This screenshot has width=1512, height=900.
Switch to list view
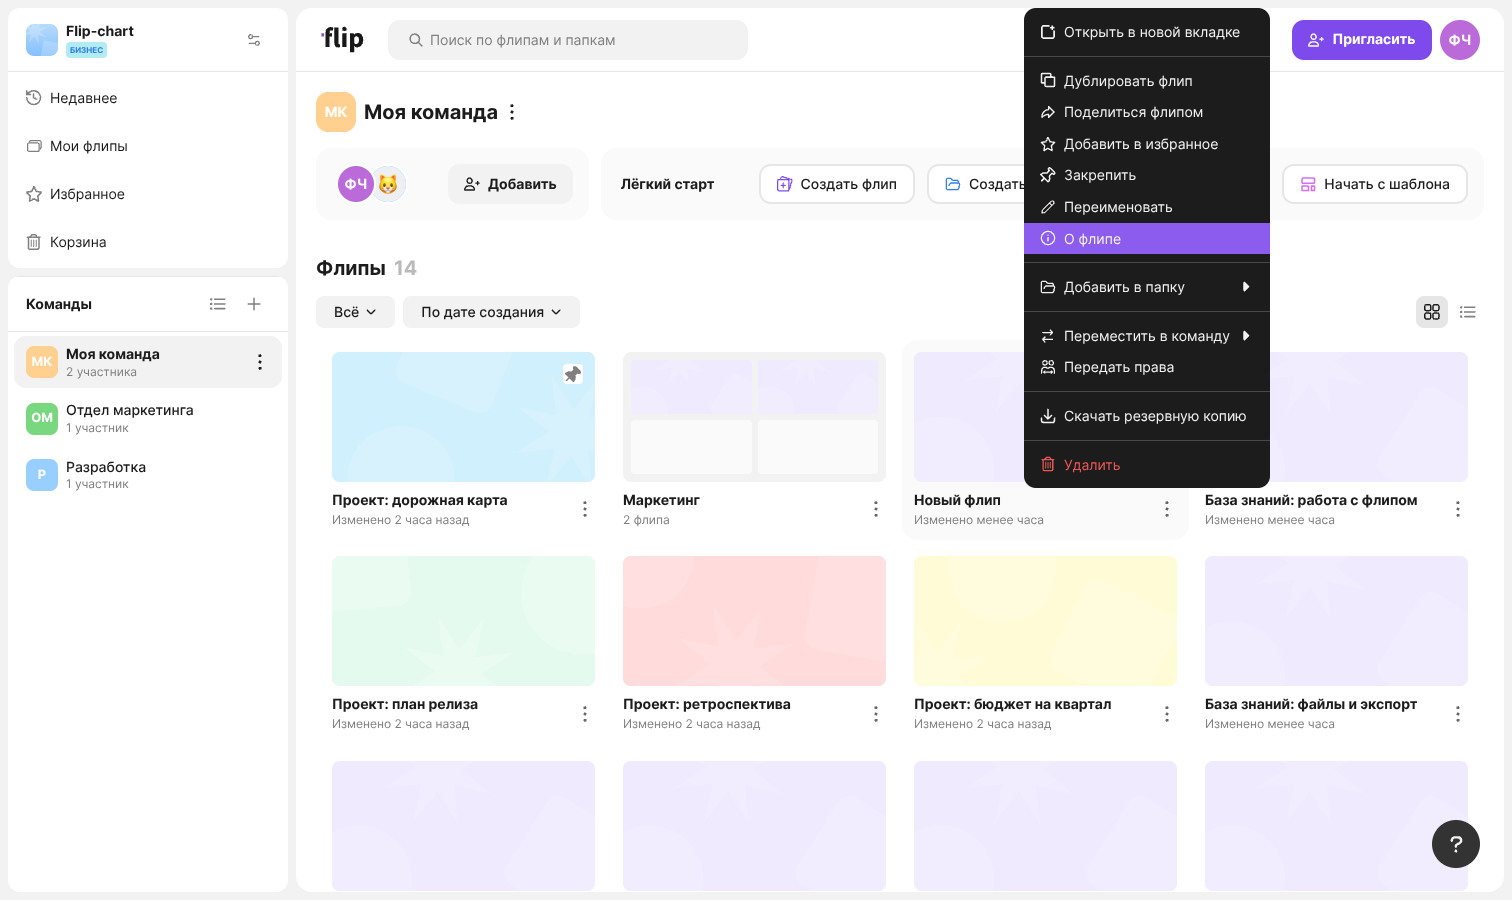click(x=1468, y=312)
